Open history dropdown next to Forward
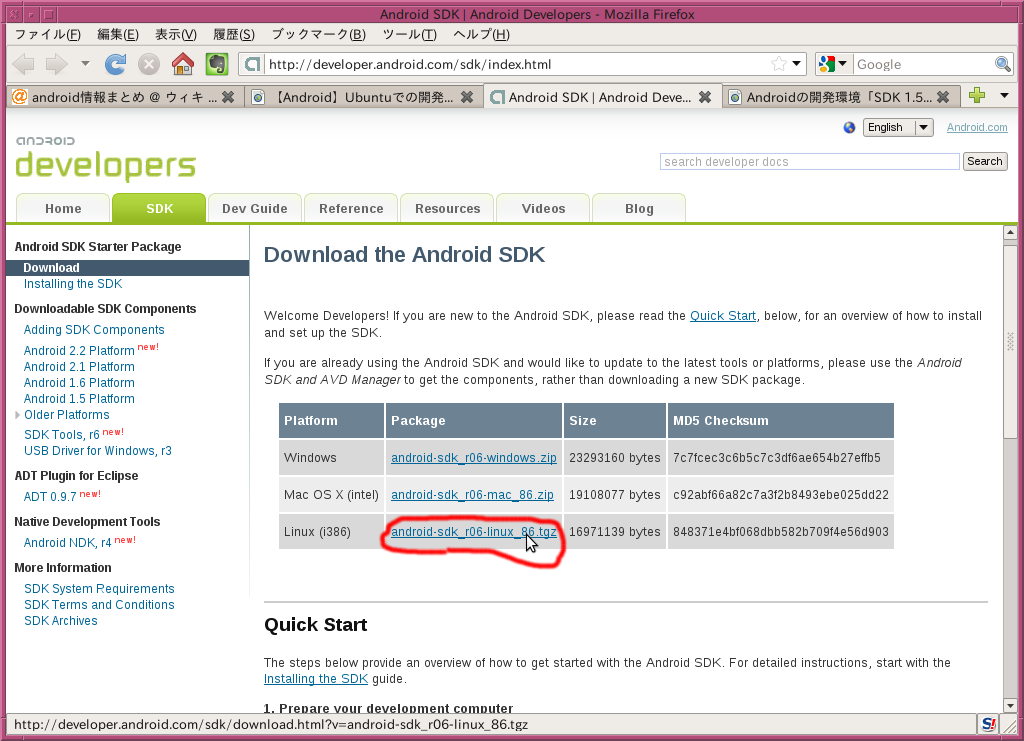The height and width of the screenshot is (741, 1024). pyautogui.click(x=85, y=64)
